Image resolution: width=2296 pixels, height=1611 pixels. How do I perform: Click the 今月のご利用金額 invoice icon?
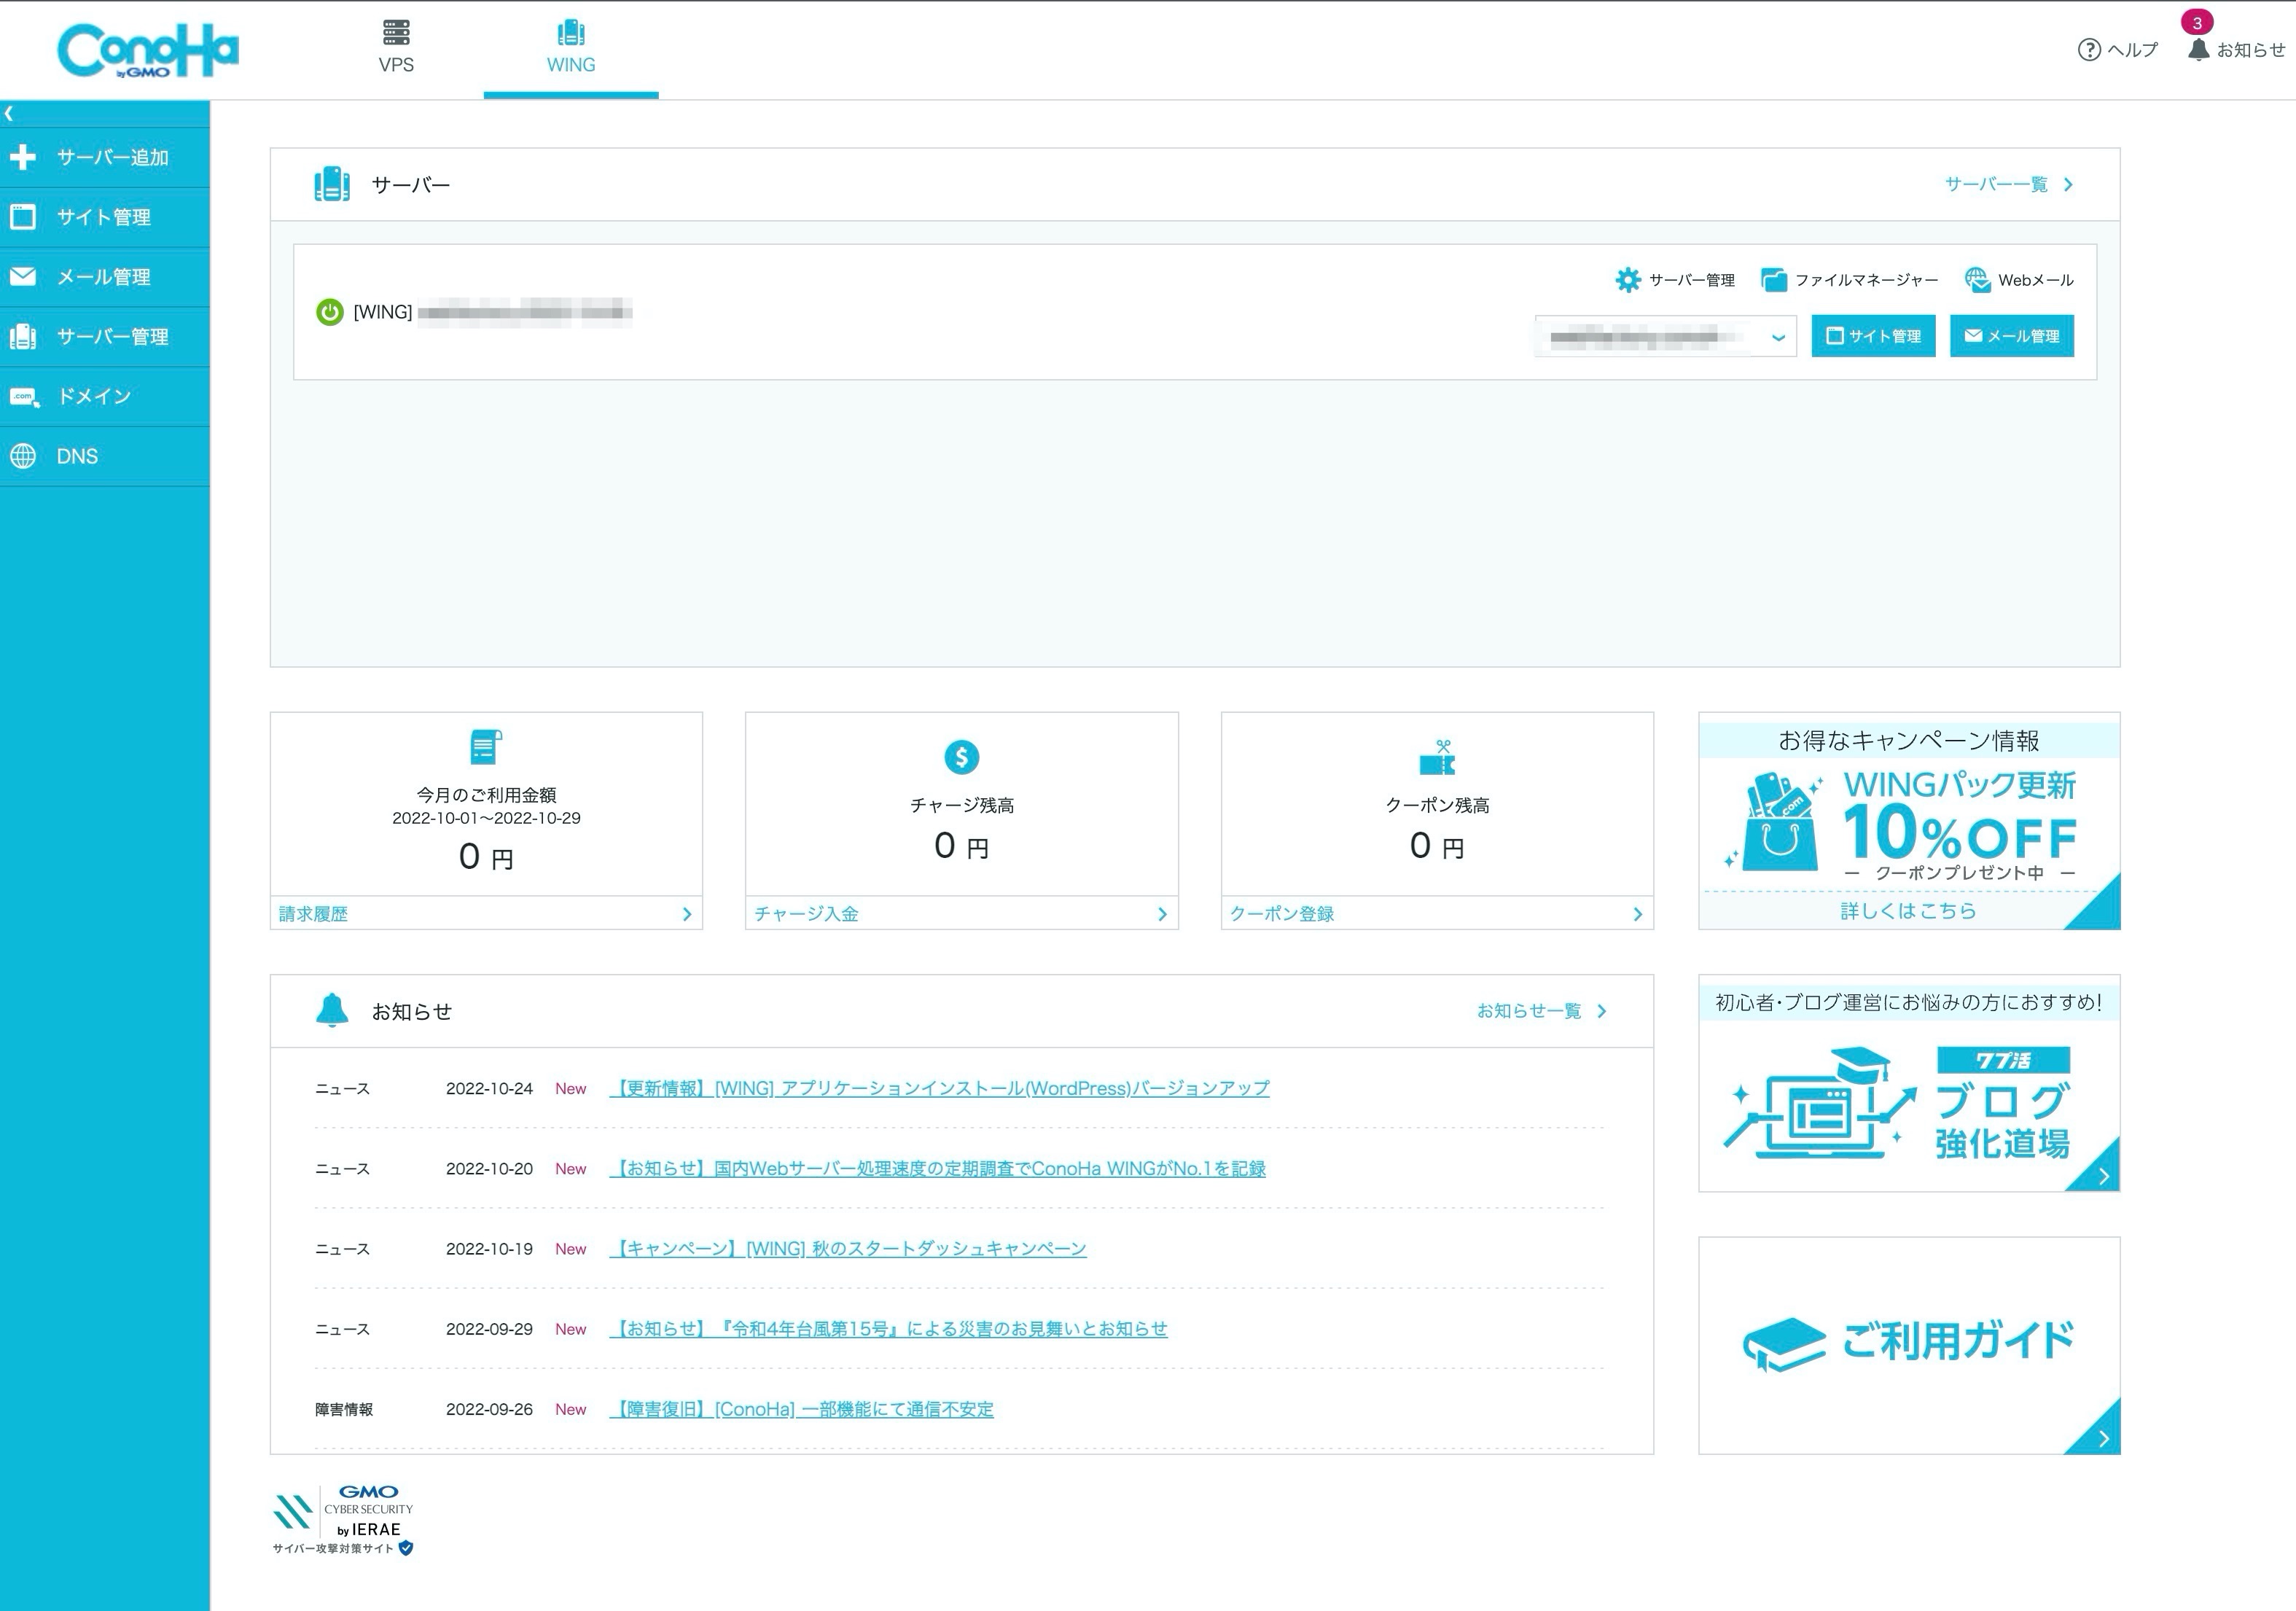pos(486,747)
